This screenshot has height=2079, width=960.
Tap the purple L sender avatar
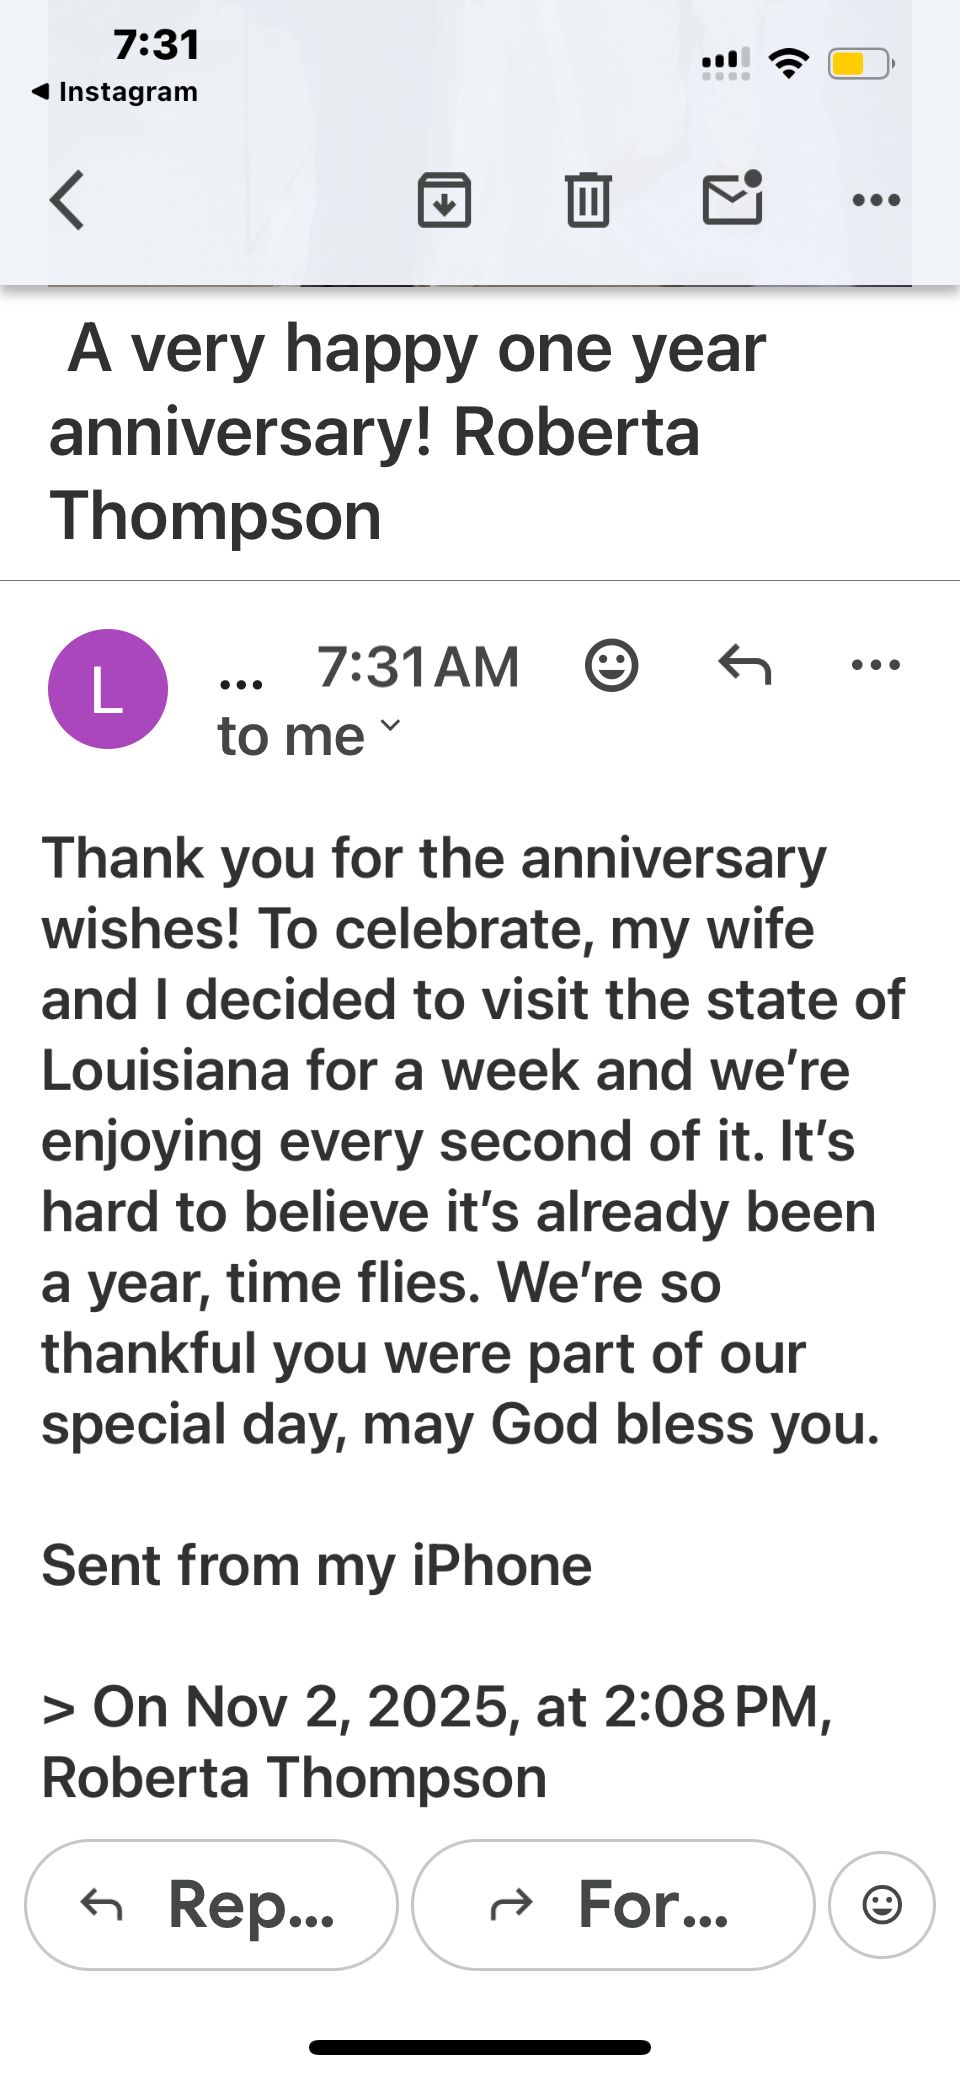pos(108,689)
